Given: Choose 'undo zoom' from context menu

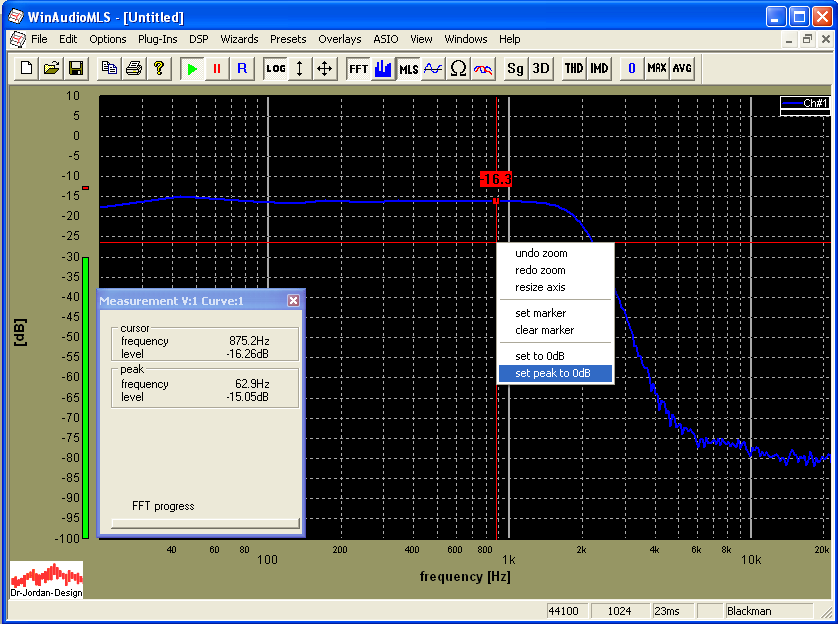Looking at the screenshot, I should pos(541,254).
